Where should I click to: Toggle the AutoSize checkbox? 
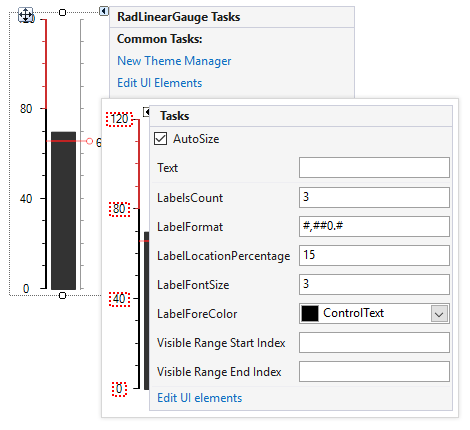click(160, 138)
